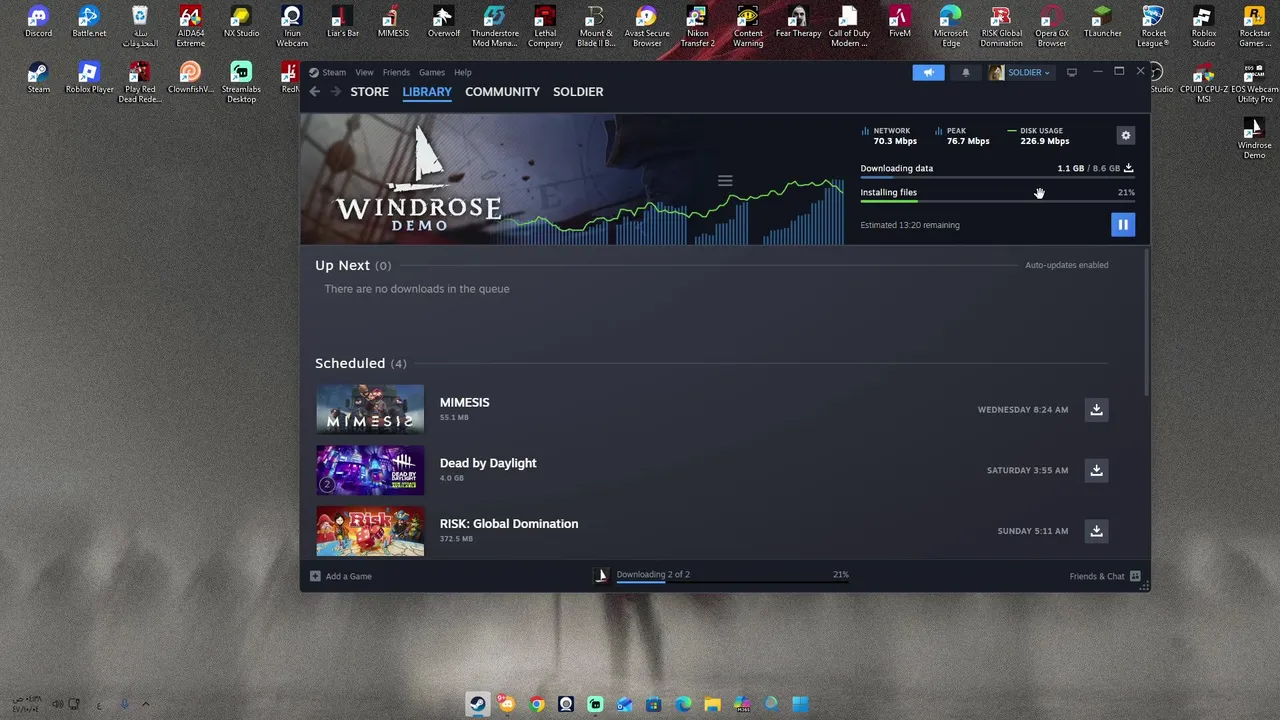Screen dimensions: 1280x720
Task: Open the Dead by Daylight thumbnail
Action: pyautogui.click(x=370, y=470)
